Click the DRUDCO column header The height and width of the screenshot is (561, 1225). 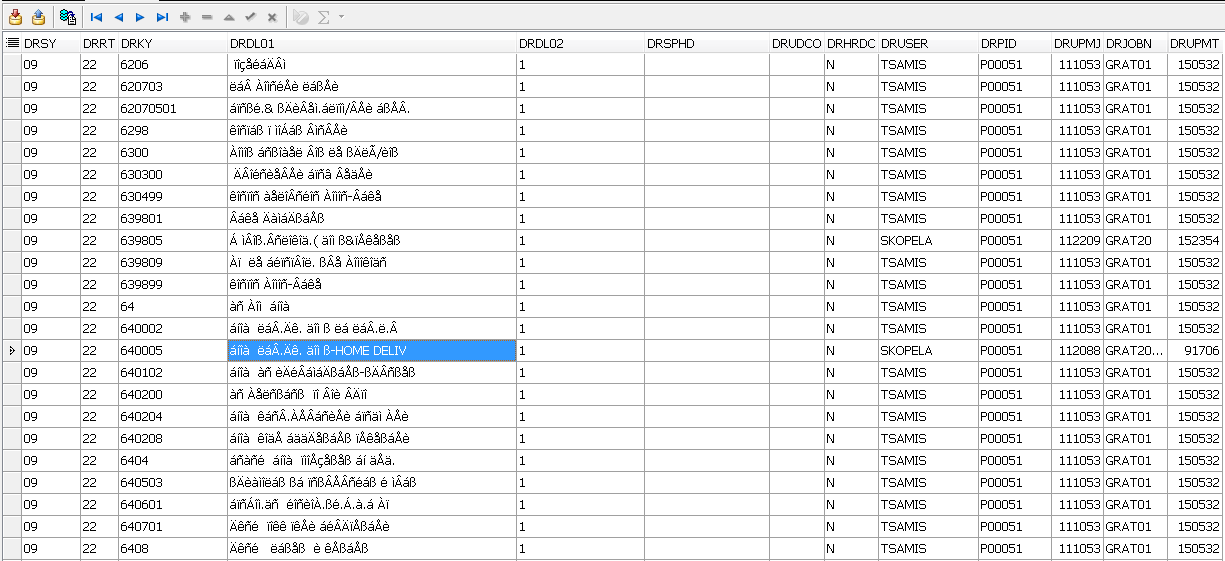pyautogui.click(x=797, y=43)
